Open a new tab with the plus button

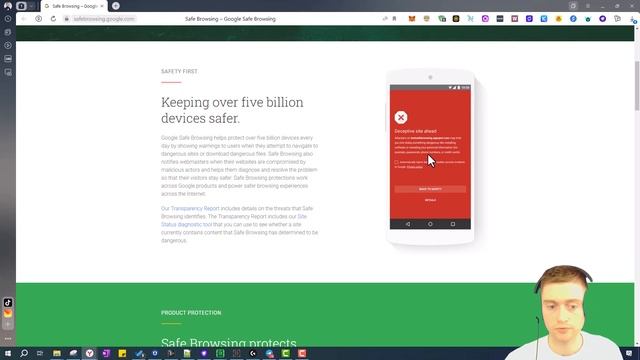[116, 6]
